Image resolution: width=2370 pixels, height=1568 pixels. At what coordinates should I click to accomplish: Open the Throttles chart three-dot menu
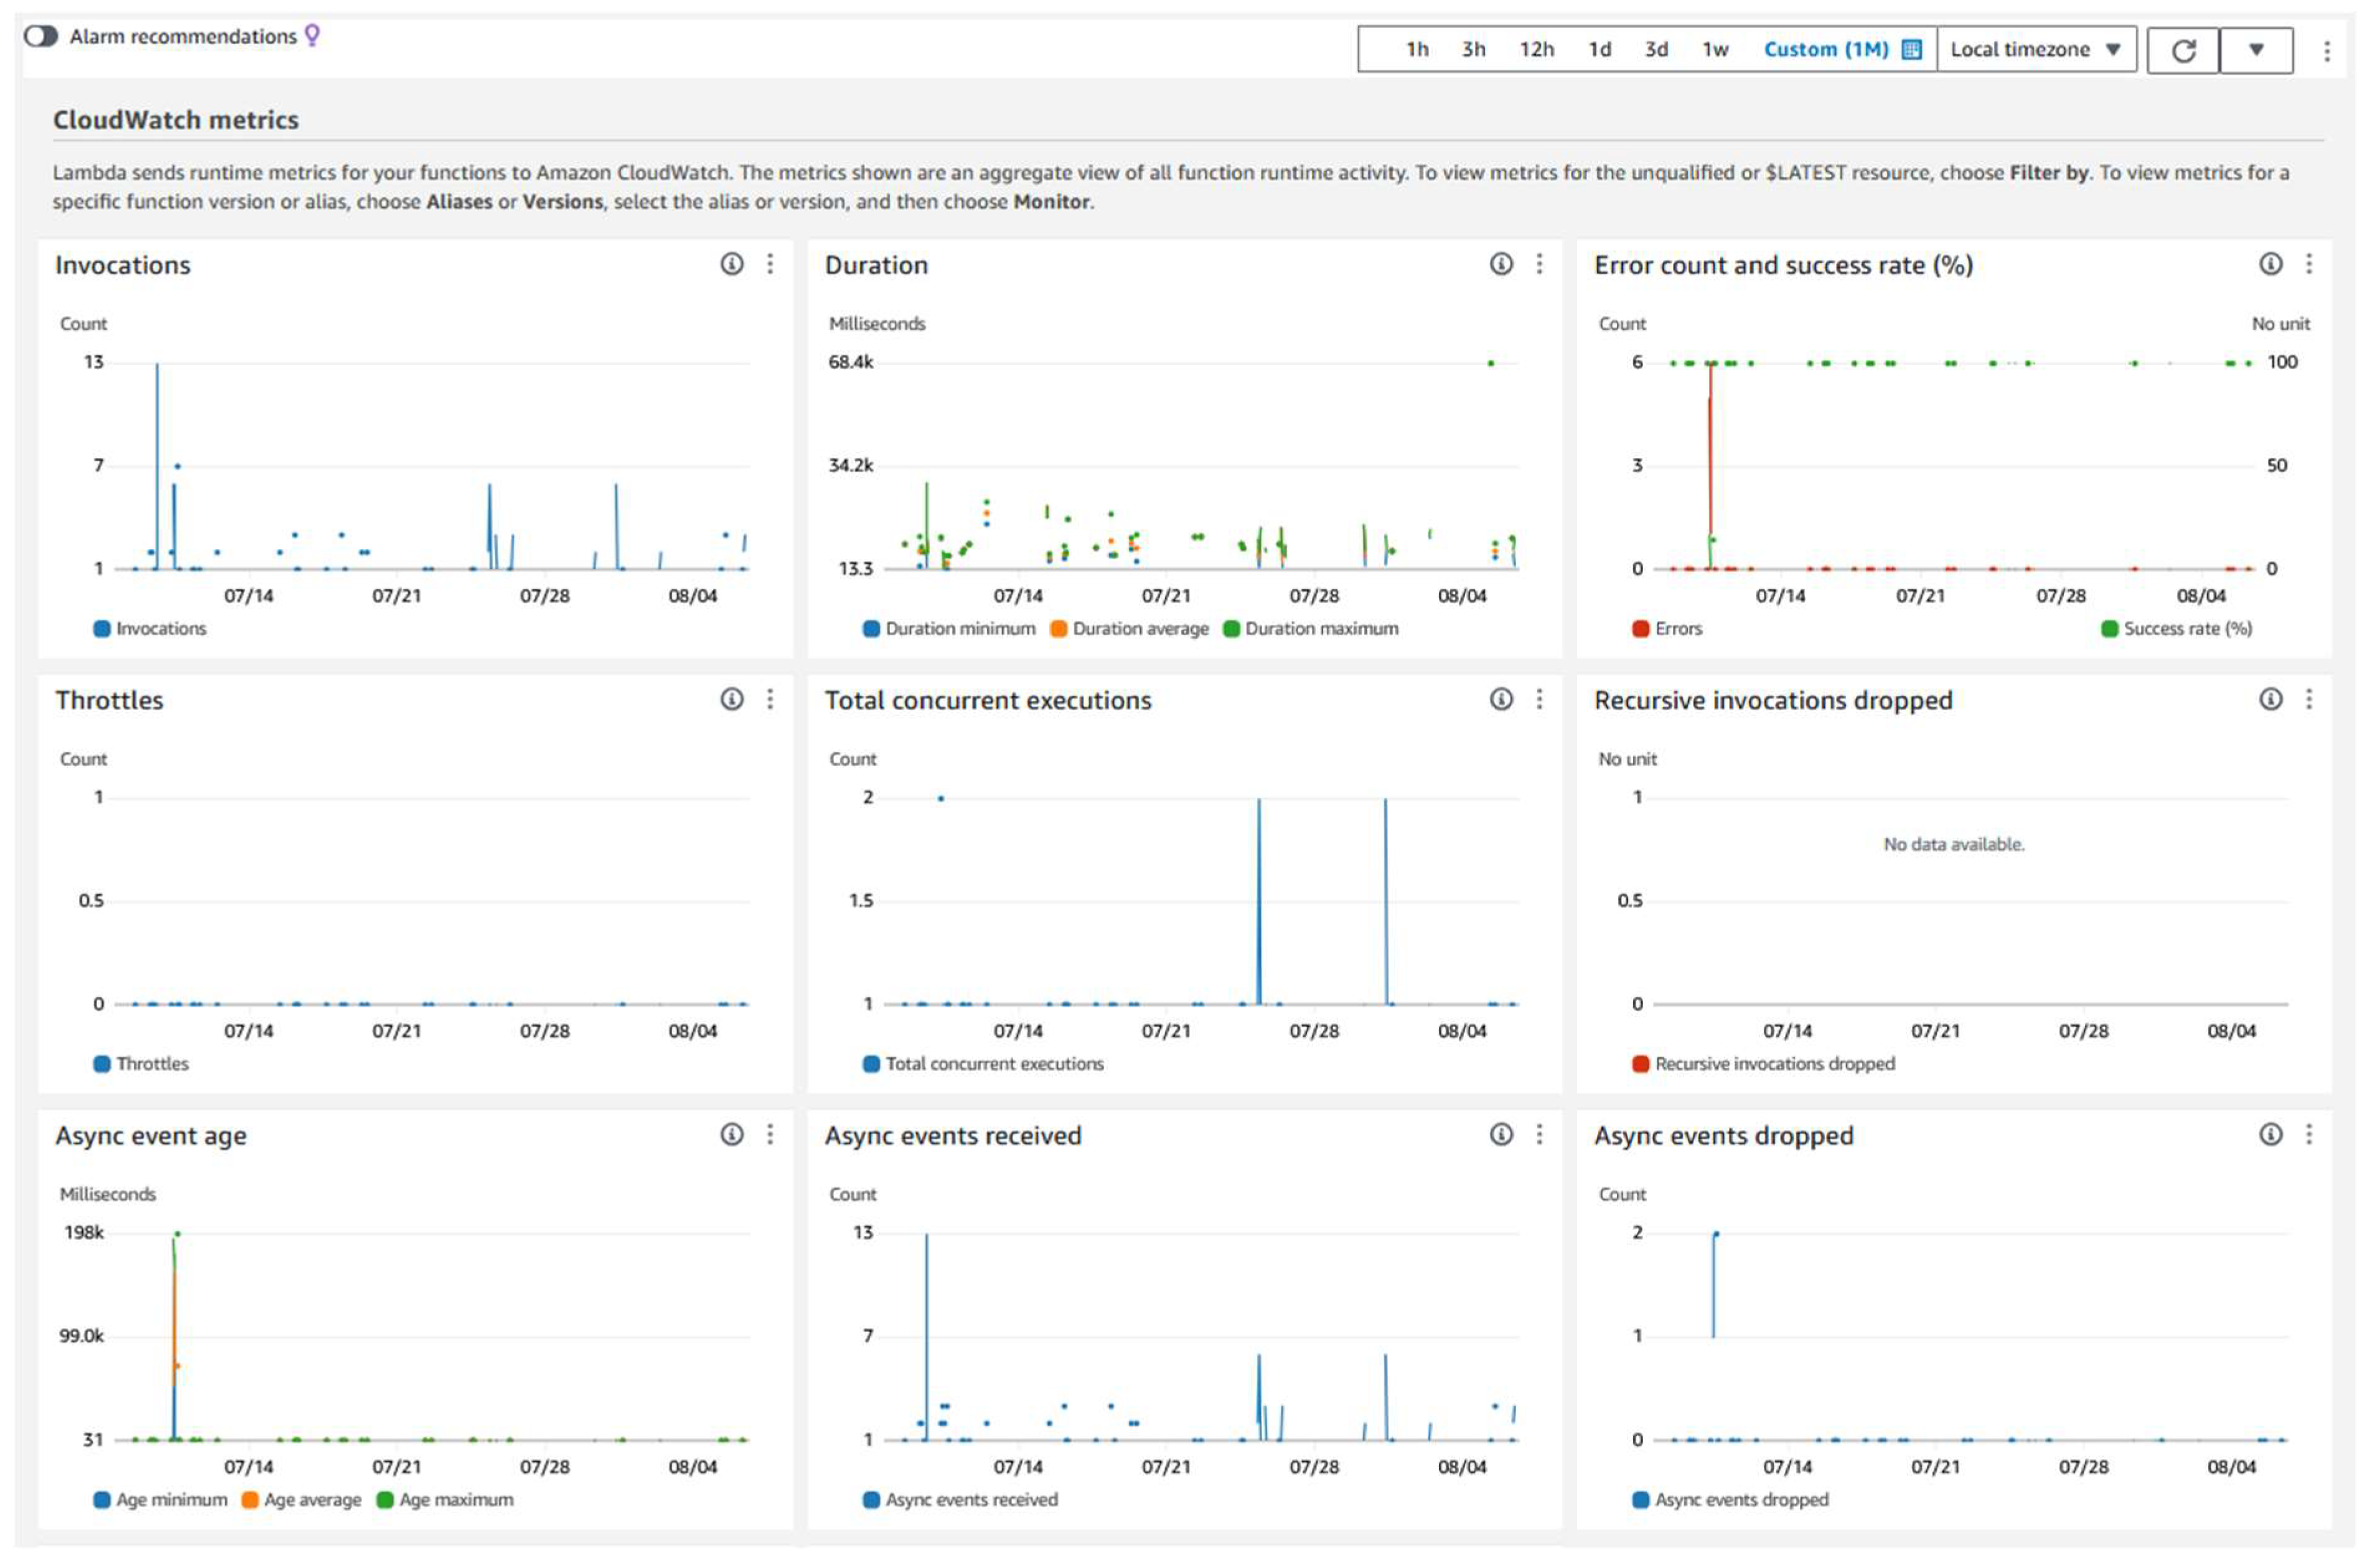tap(770, 699)
